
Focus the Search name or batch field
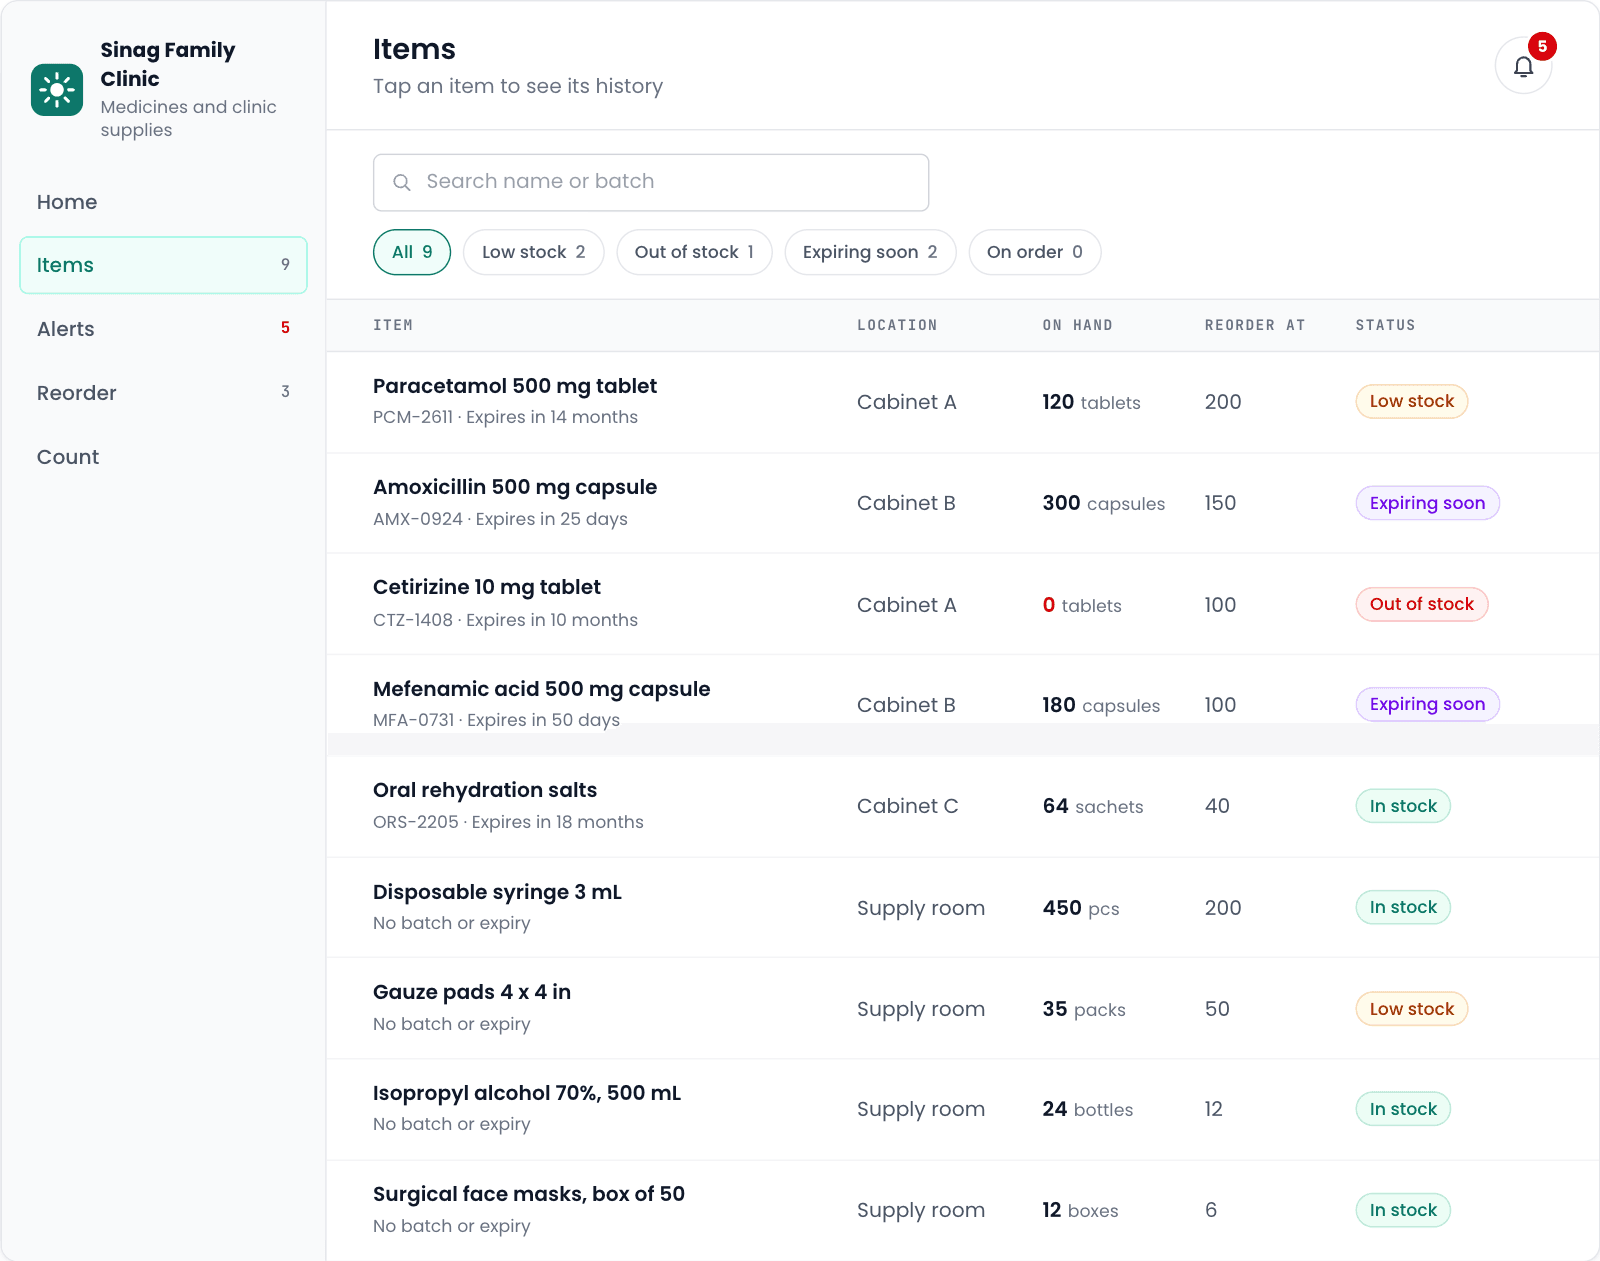(651, 182)
